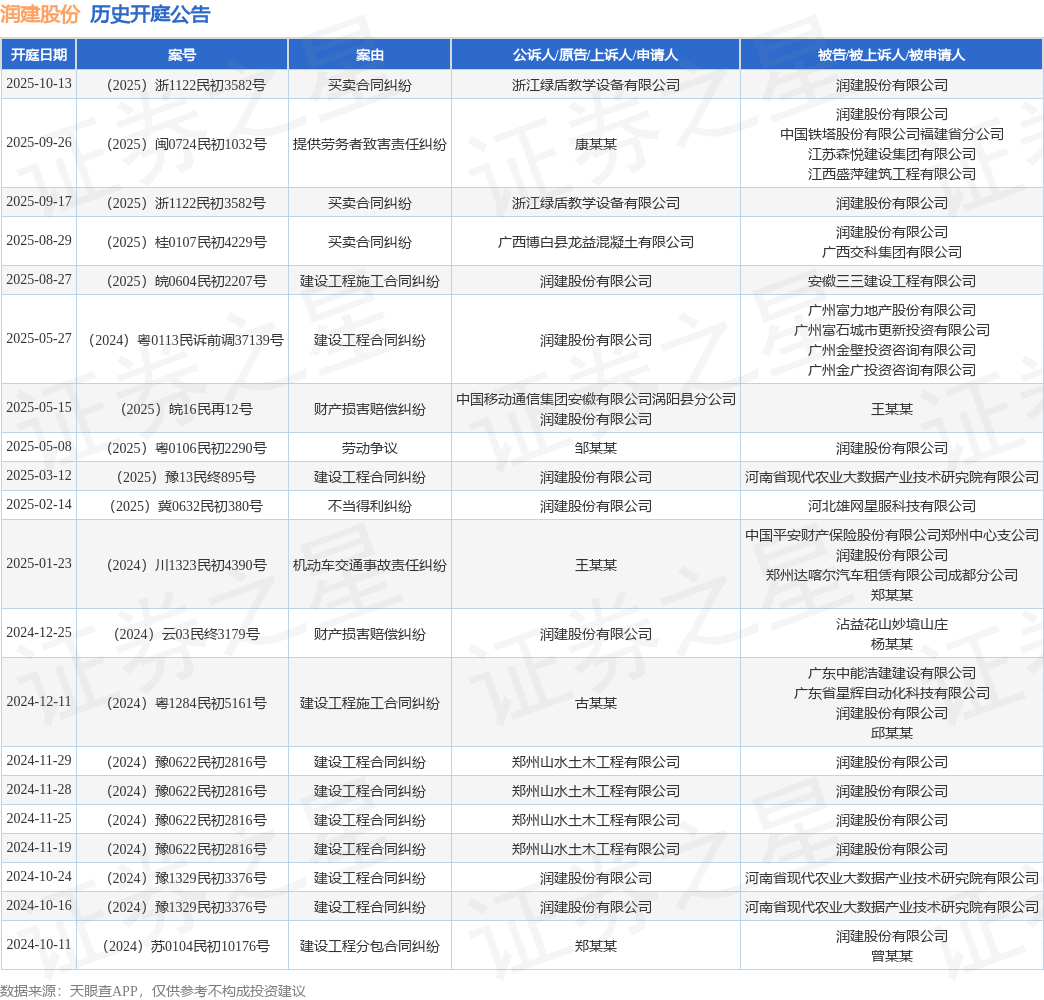Click the date cell 2024-10-24
Image resolution: width=1044 pixels, height=1000 pixels.
click(39, 876)
